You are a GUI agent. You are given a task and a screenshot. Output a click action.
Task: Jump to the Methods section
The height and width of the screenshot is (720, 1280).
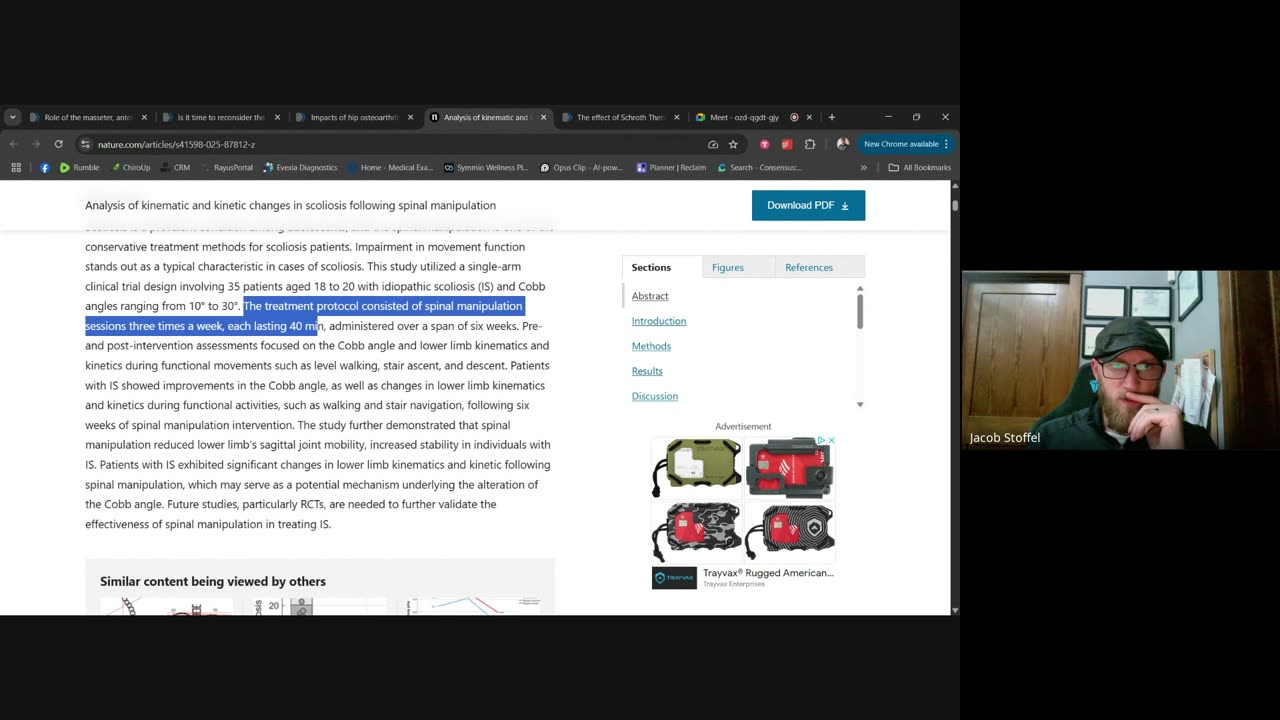[x=651, y=346]
